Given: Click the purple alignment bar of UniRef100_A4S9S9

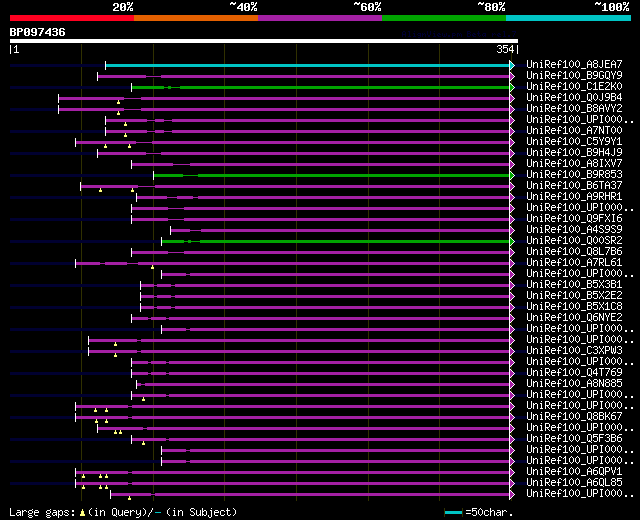Looking at the screenshot, I should (x=340, y=231).
